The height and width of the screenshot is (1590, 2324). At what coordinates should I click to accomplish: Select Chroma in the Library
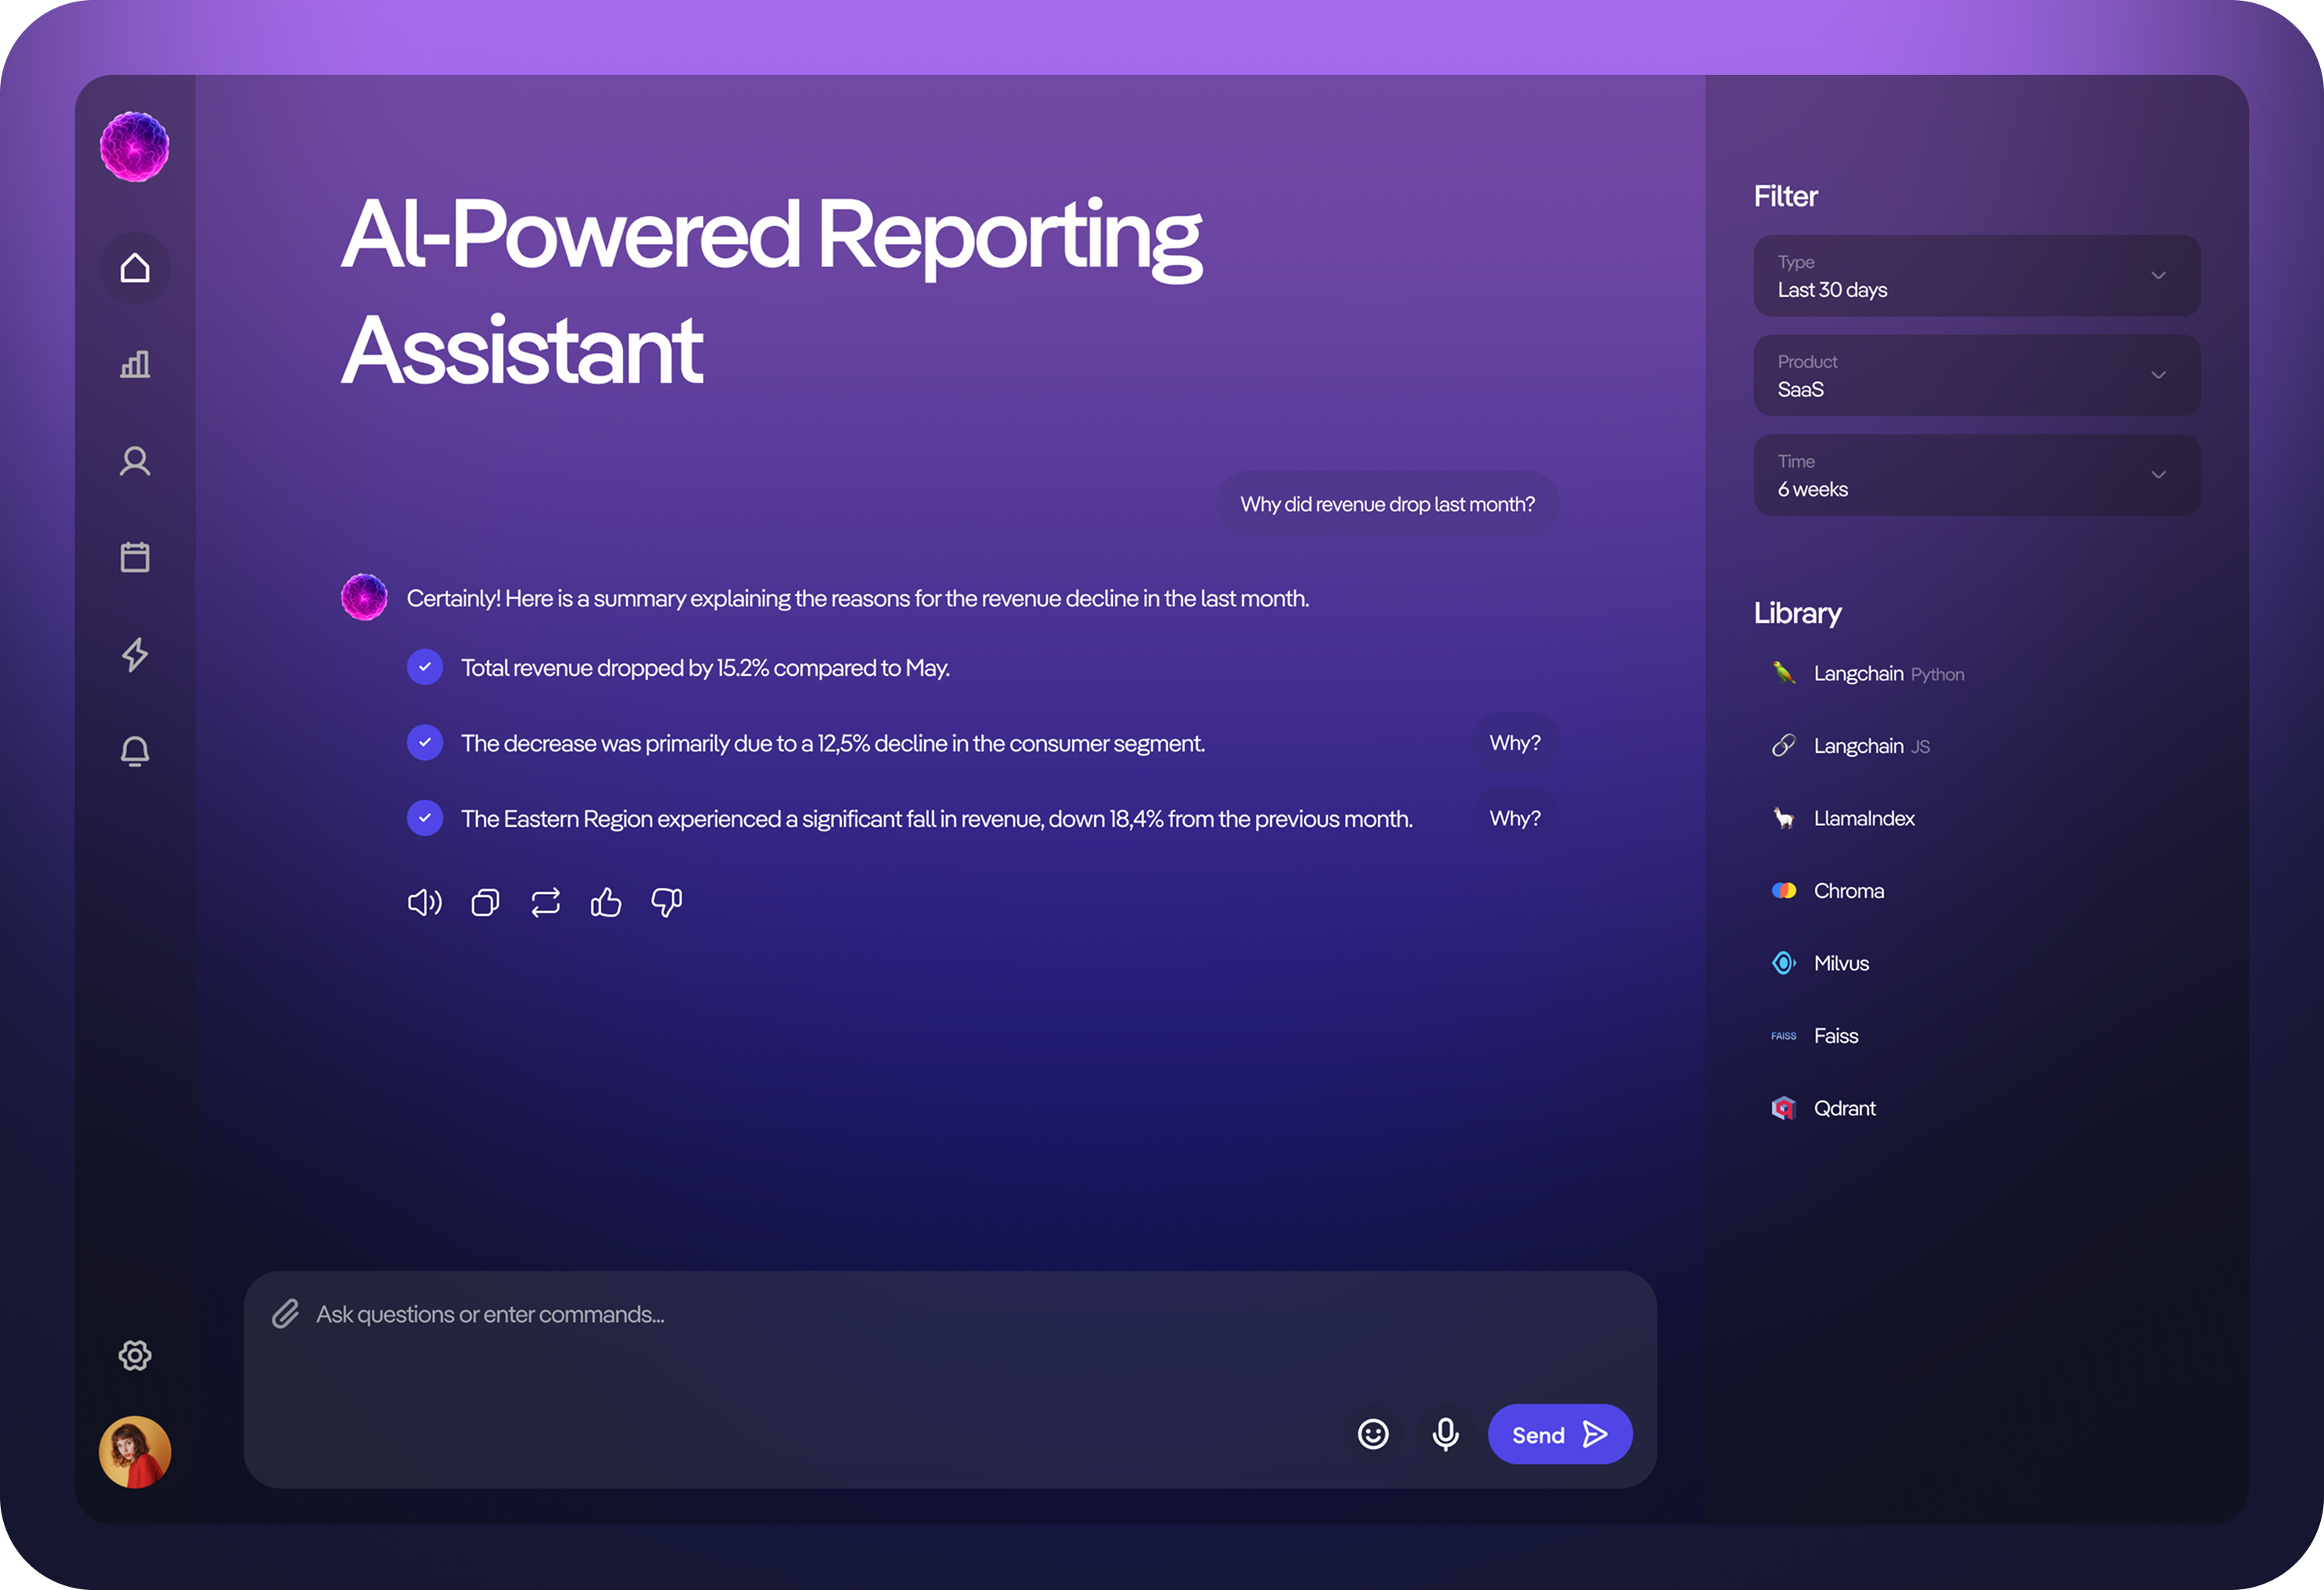coord(1827,891)
